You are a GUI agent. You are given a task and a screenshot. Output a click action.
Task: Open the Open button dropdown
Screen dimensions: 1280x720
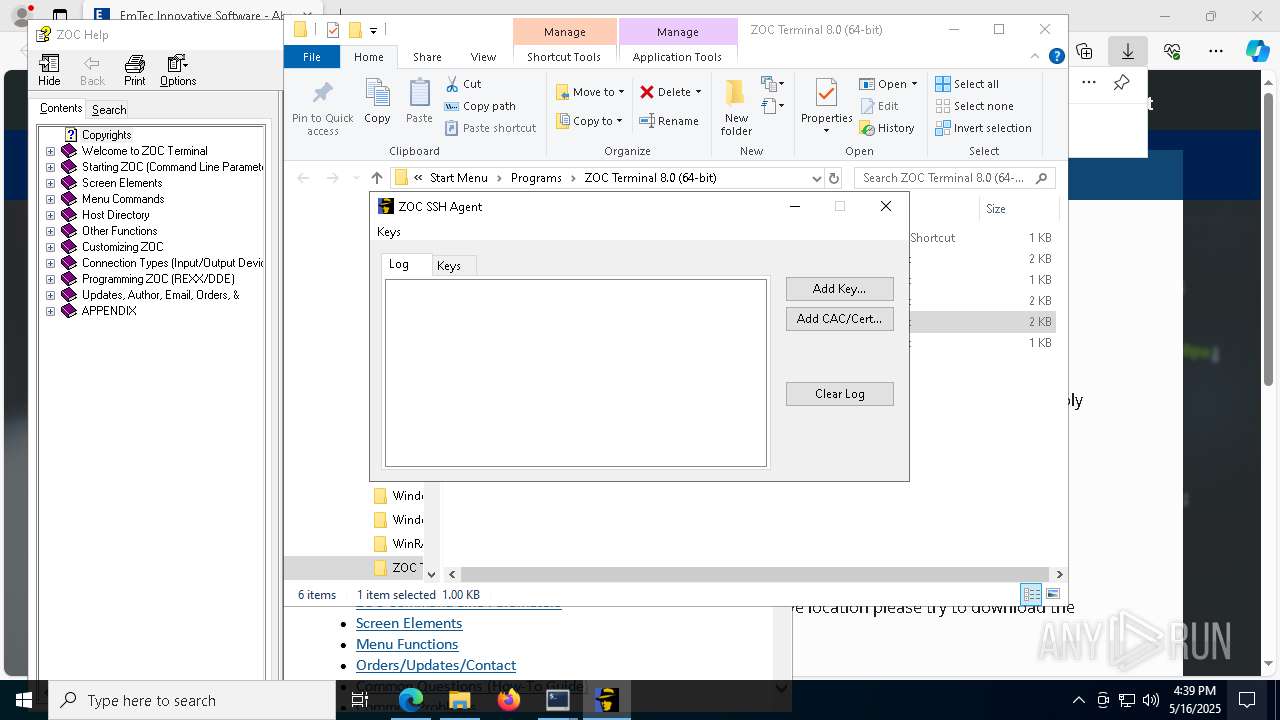click(914, 84)
